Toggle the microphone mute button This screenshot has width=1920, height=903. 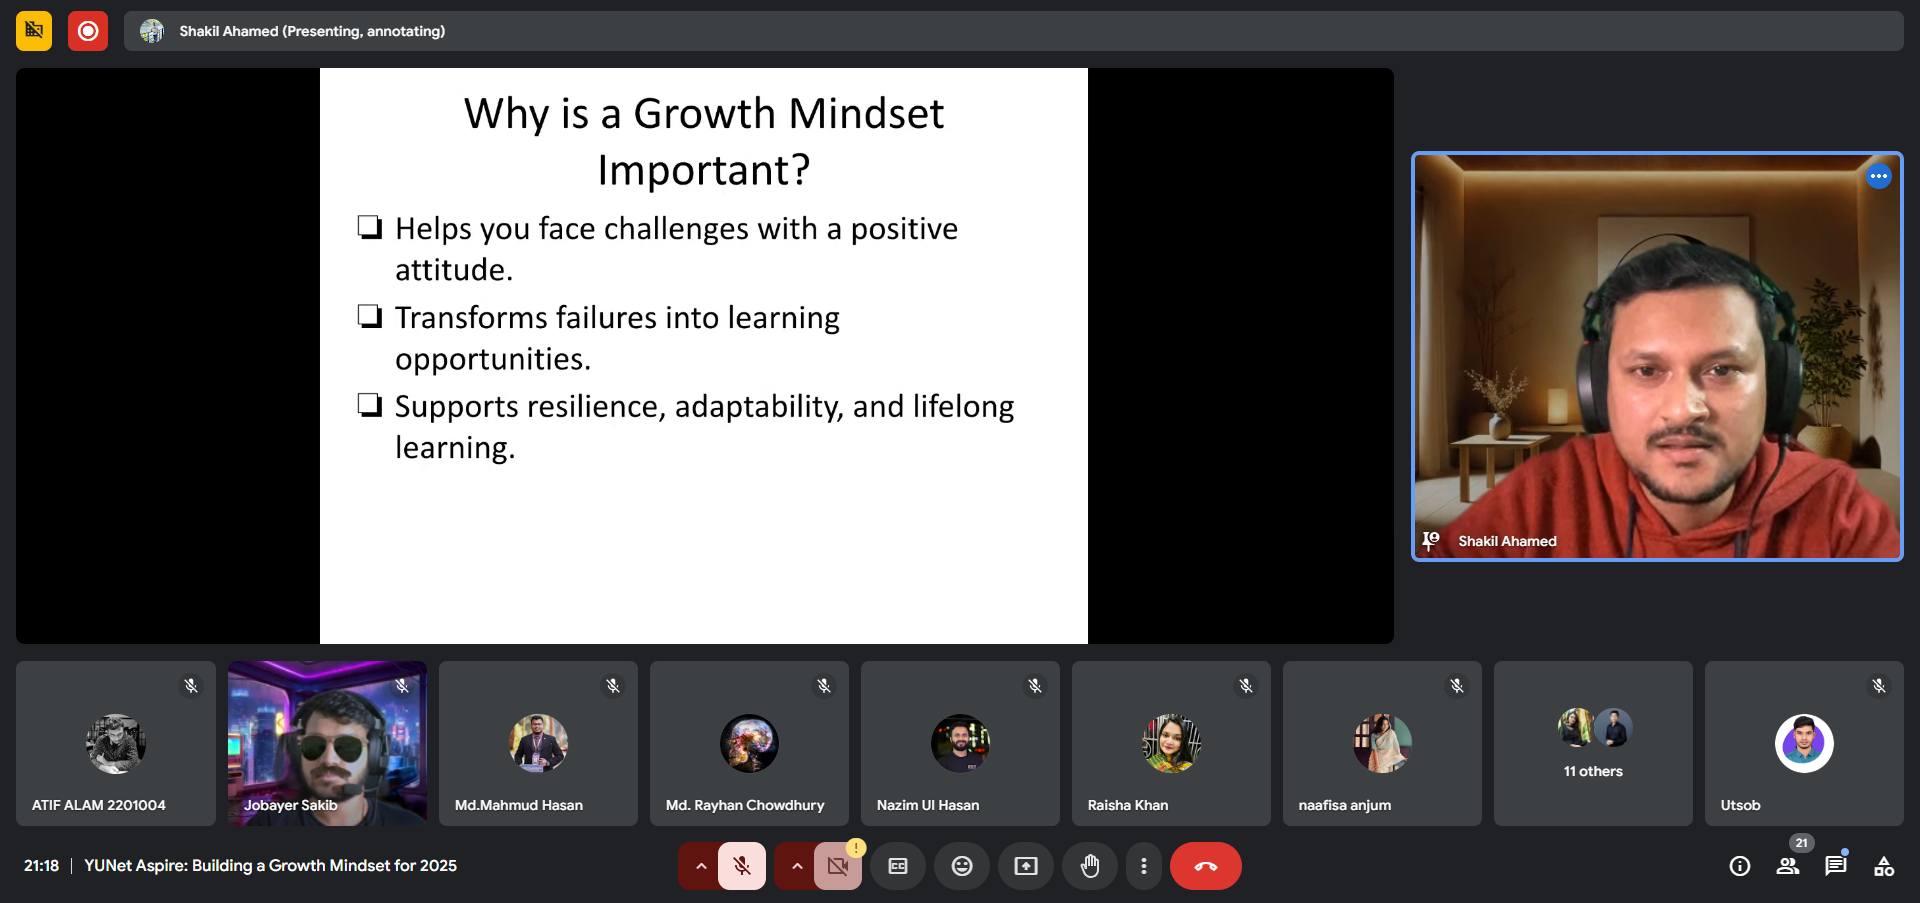click(x=741, y=866)
